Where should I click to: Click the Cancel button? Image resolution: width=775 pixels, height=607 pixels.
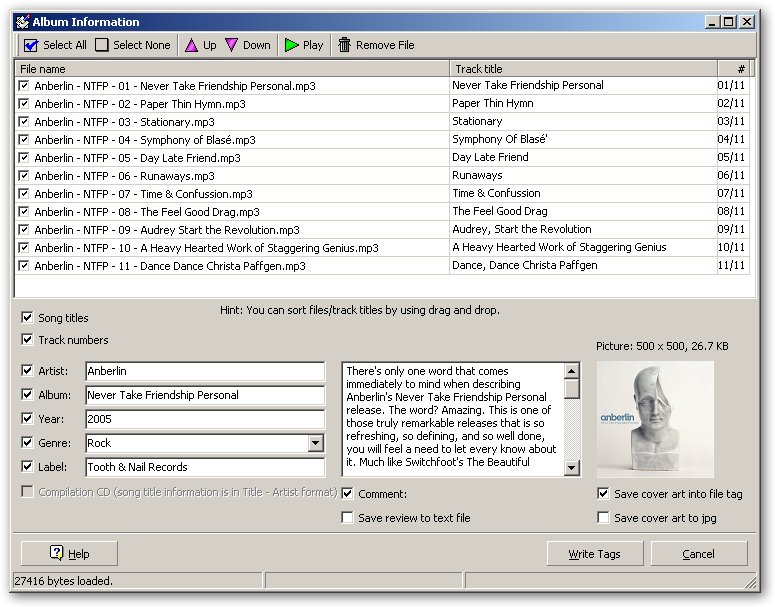tap(698, 554)
